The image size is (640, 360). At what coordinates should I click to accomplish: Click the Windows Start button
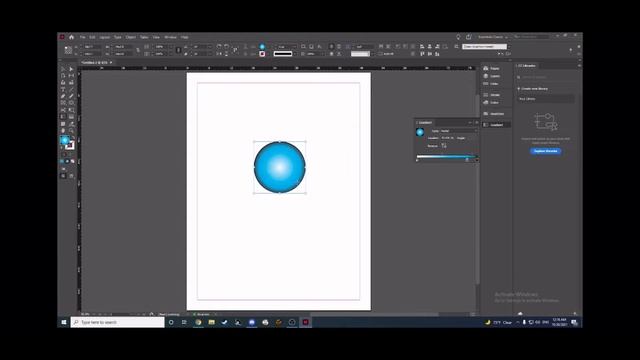(x=64, y=322)
